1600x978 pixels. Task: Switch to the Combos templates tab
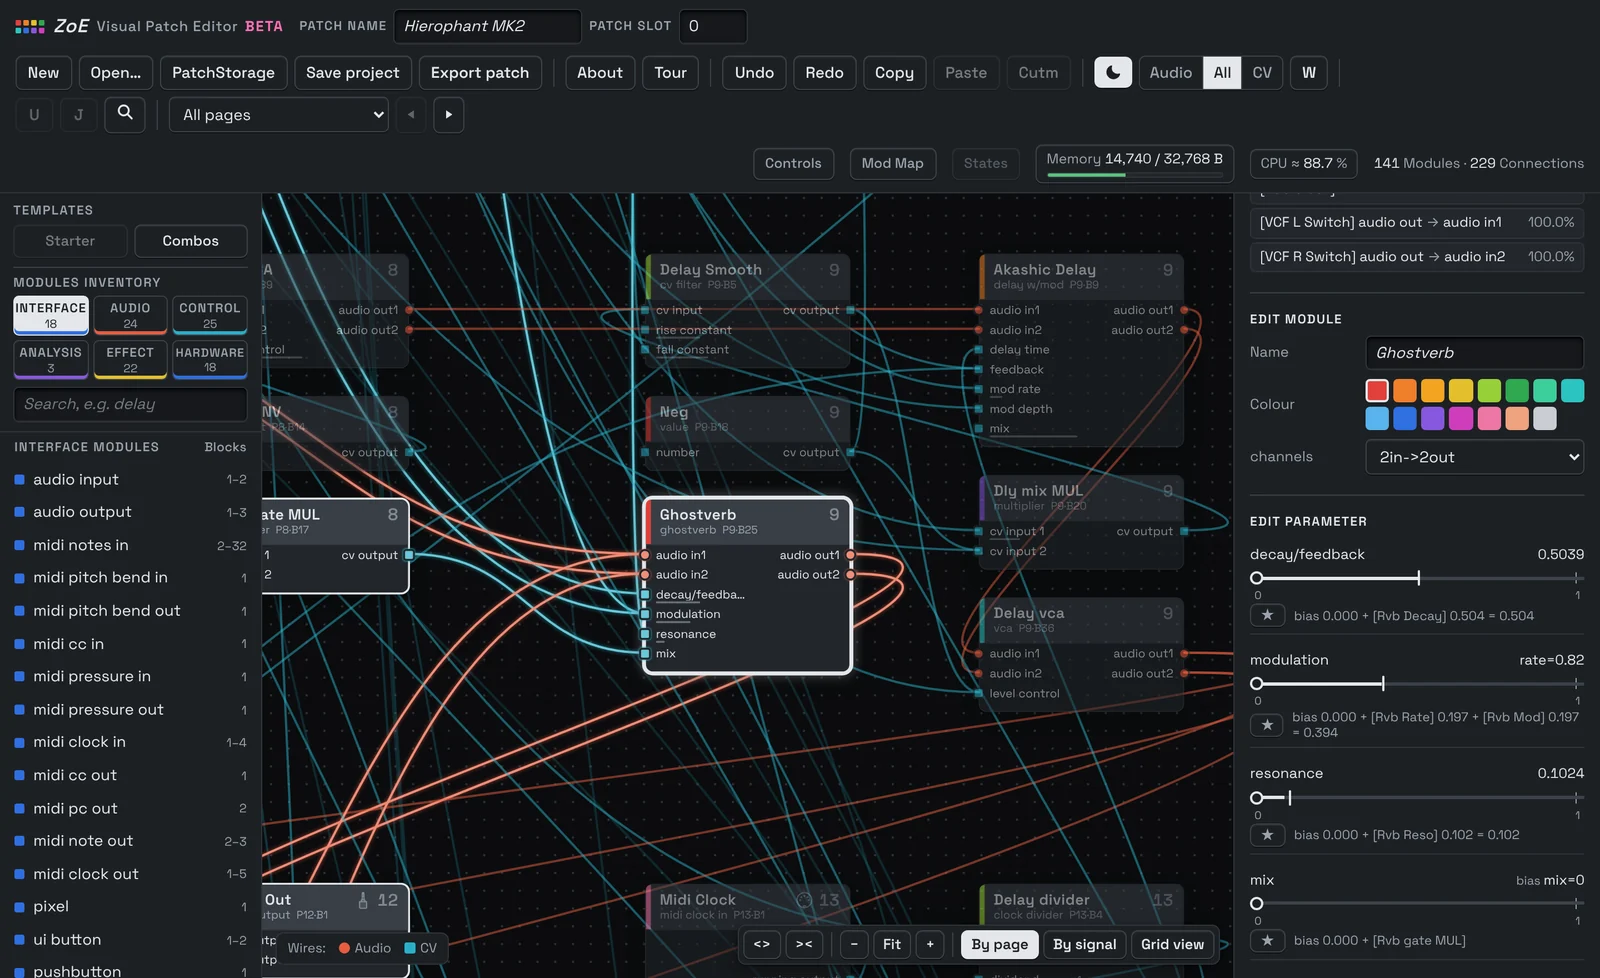coord(190,241)
